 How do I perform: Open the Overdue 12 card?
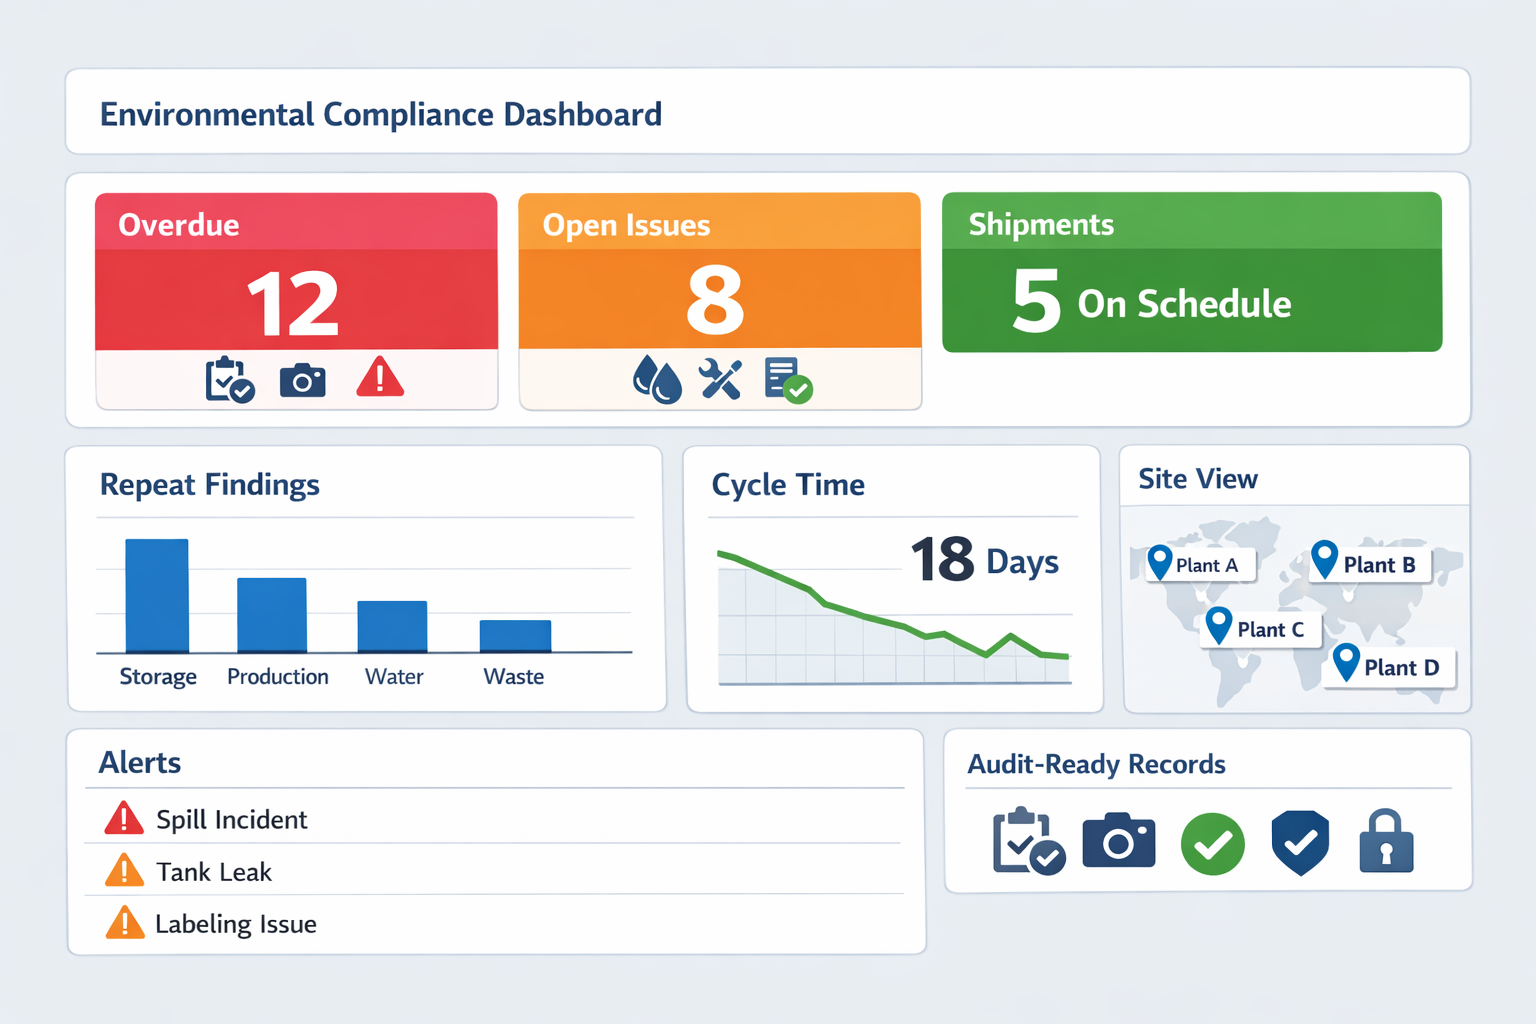[296, 300]
